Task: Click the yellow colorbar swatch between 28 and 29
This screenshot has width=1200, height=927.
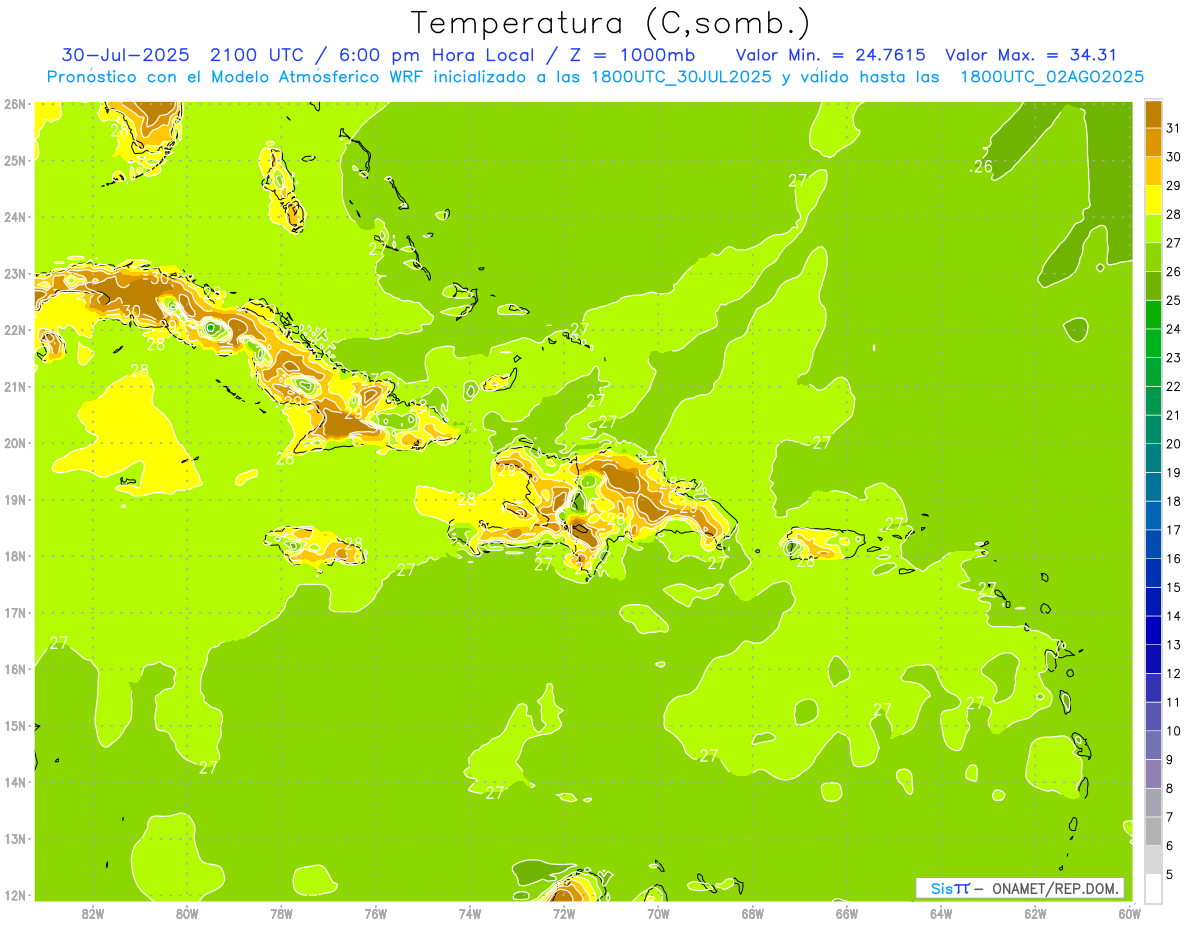Action: [1154, 199]
